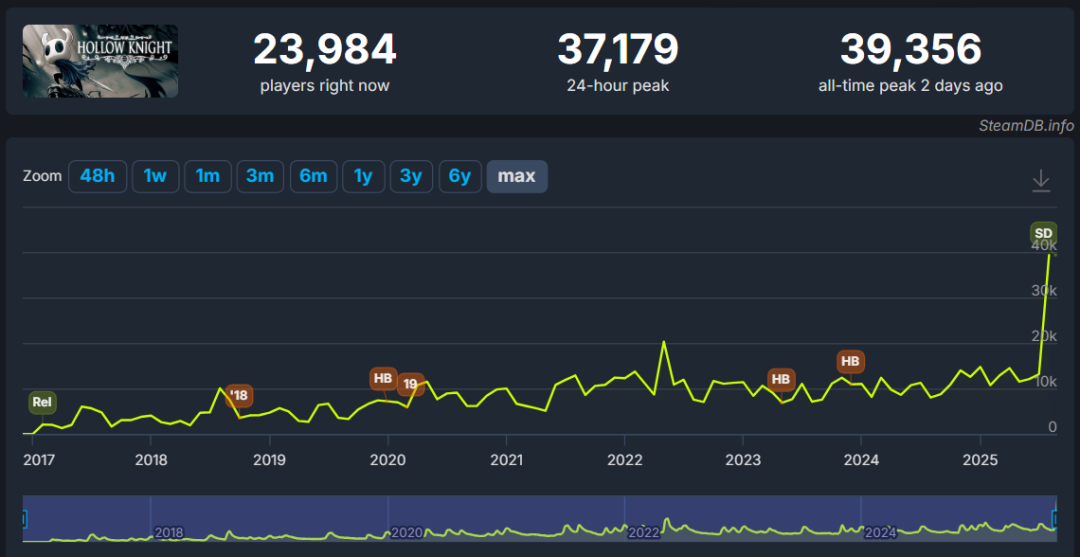Click the '18 event marker badge
This screenshot has height=557, width=1080.
pos(239,395)
